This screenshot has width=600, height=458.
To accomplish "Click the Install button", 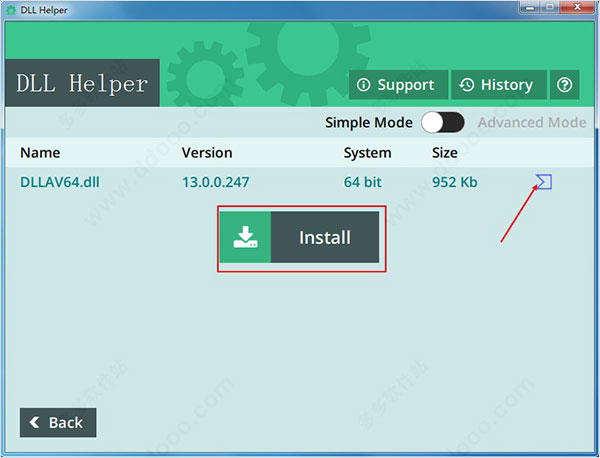I will click(x=299, y=237).
